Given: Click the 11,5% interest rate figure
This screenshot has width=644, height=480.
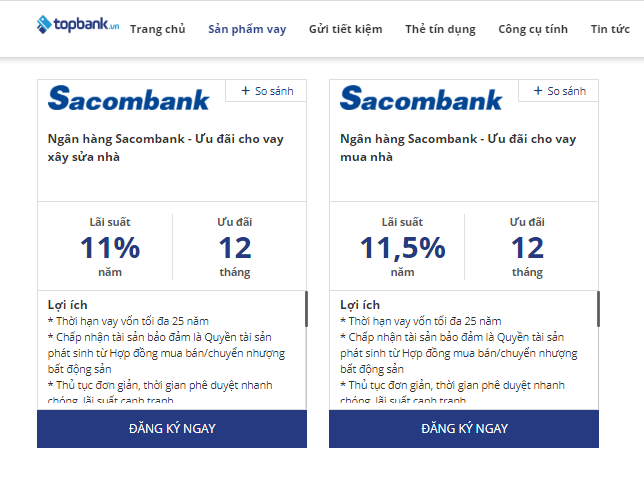Looking at the screenshot, I should click(402, 247).
